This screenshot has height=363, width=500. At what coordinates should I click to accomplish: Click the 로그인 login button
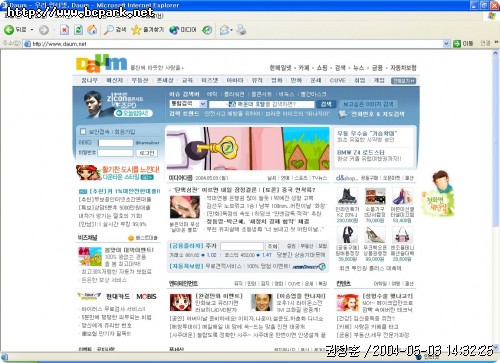[147, 153]
